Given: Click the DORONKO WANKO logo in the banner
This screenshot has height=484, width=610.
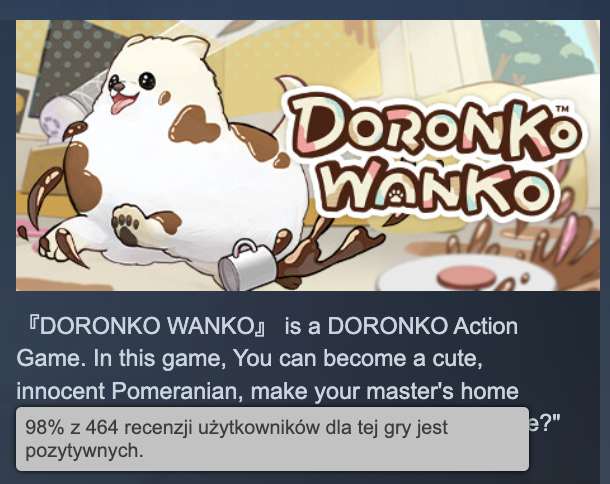Looking at the screenshot, I should [x=432, y=156].
